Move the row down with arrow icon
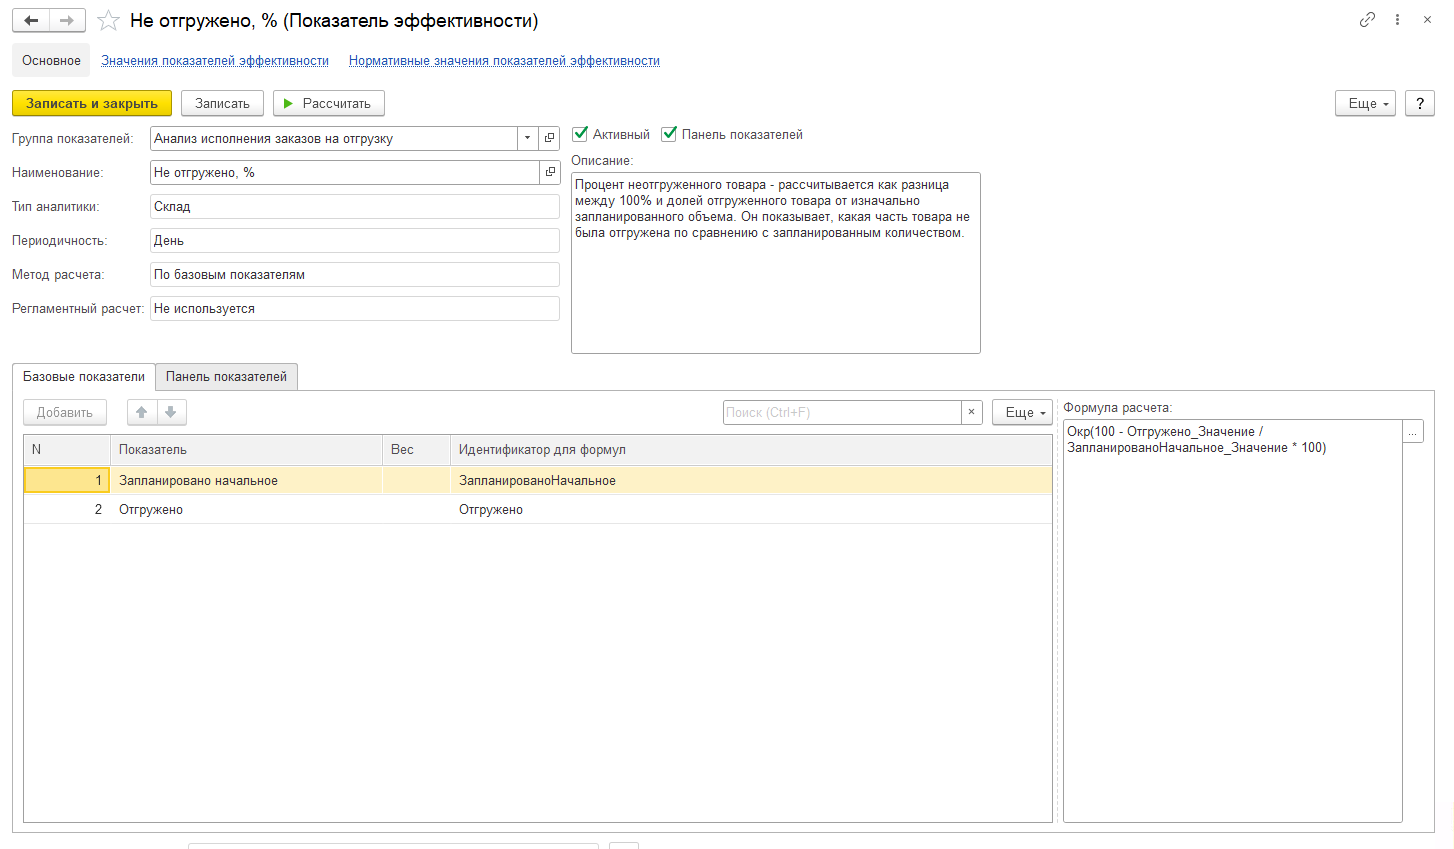This screenshot has width=1454, height=849. 171,412
